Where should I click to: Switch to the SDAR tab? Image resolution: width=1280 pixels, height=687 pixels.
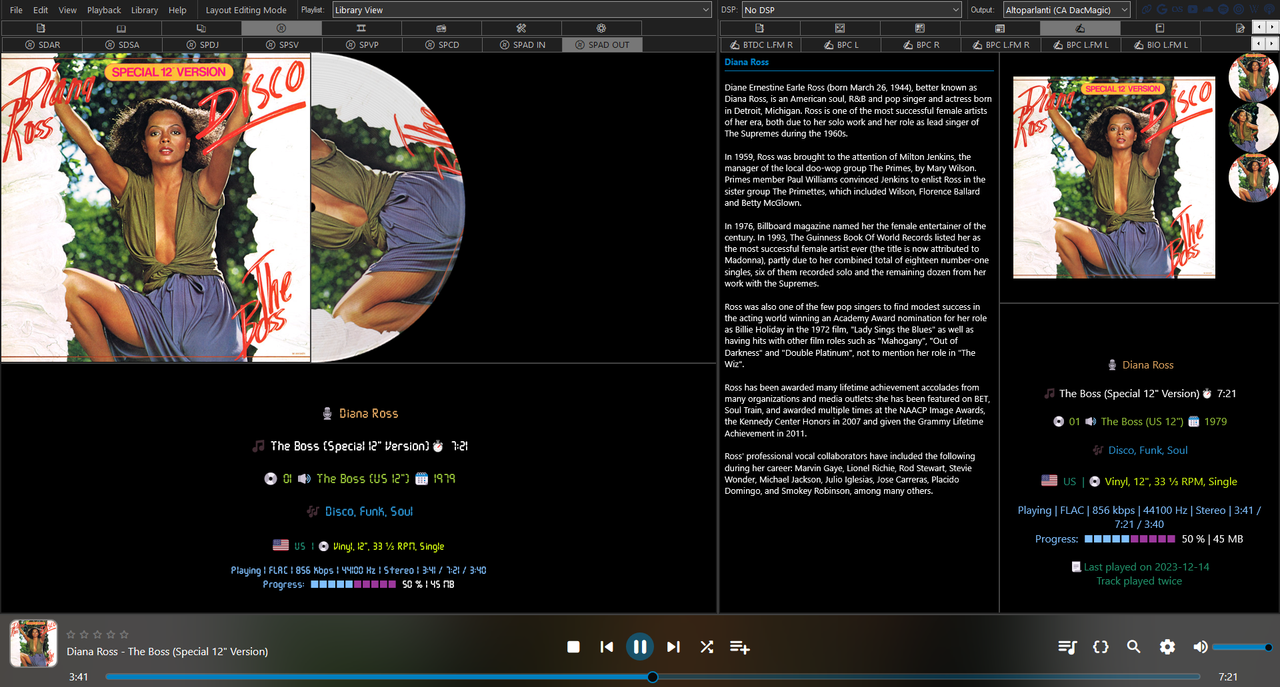point(41,45)
